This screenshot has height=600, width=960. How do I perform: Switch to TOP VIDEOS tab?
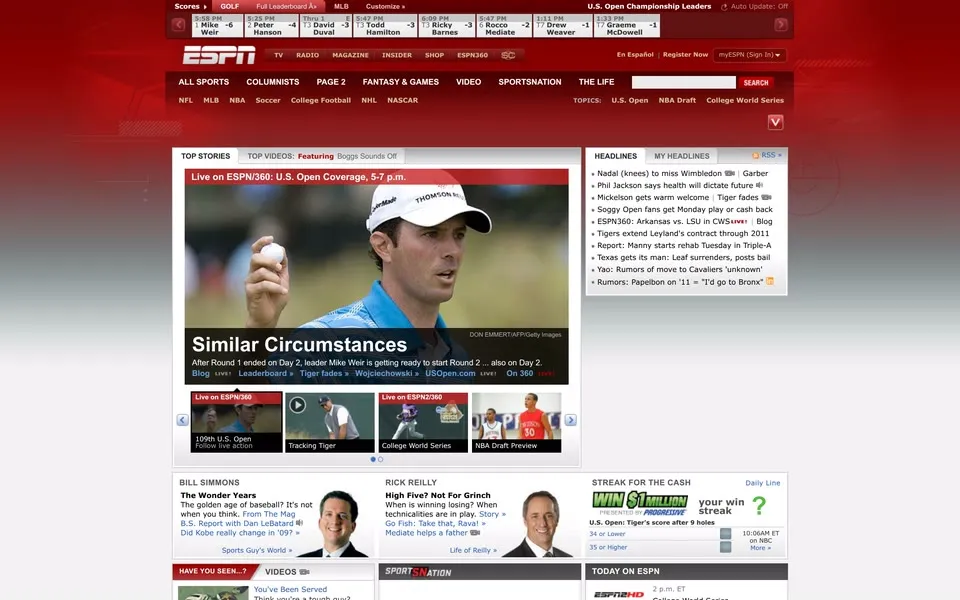click(x=322, y=156)
